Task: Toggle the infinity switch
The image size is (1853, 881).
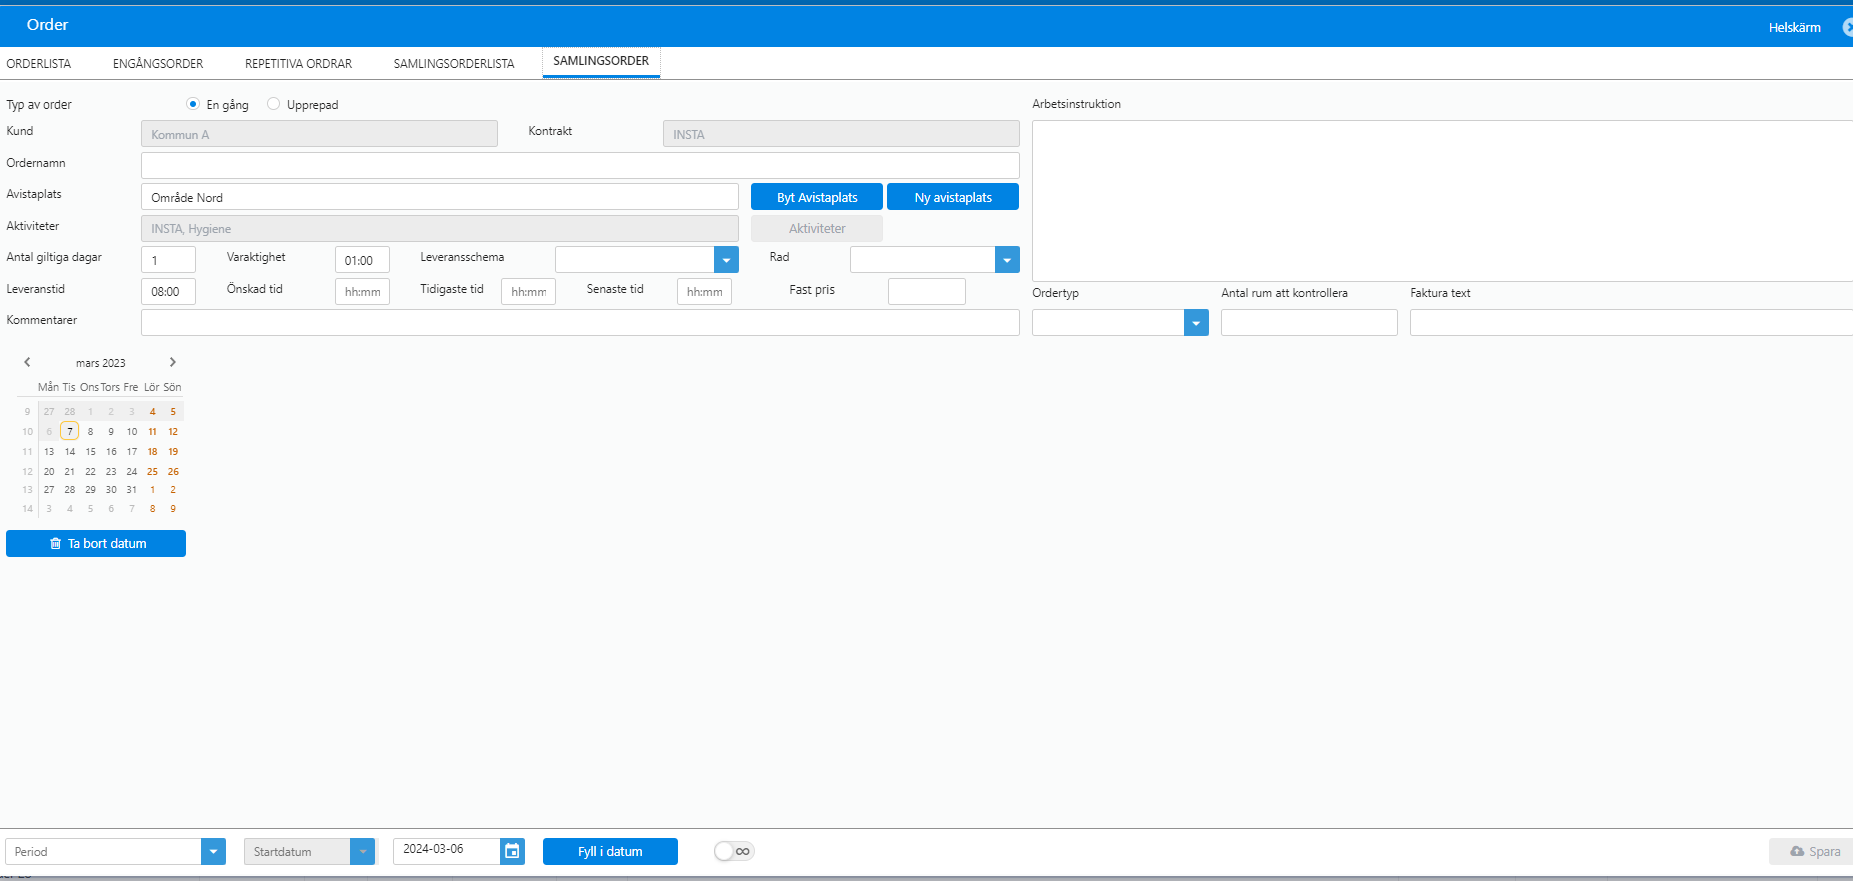Action: [734, 851]
